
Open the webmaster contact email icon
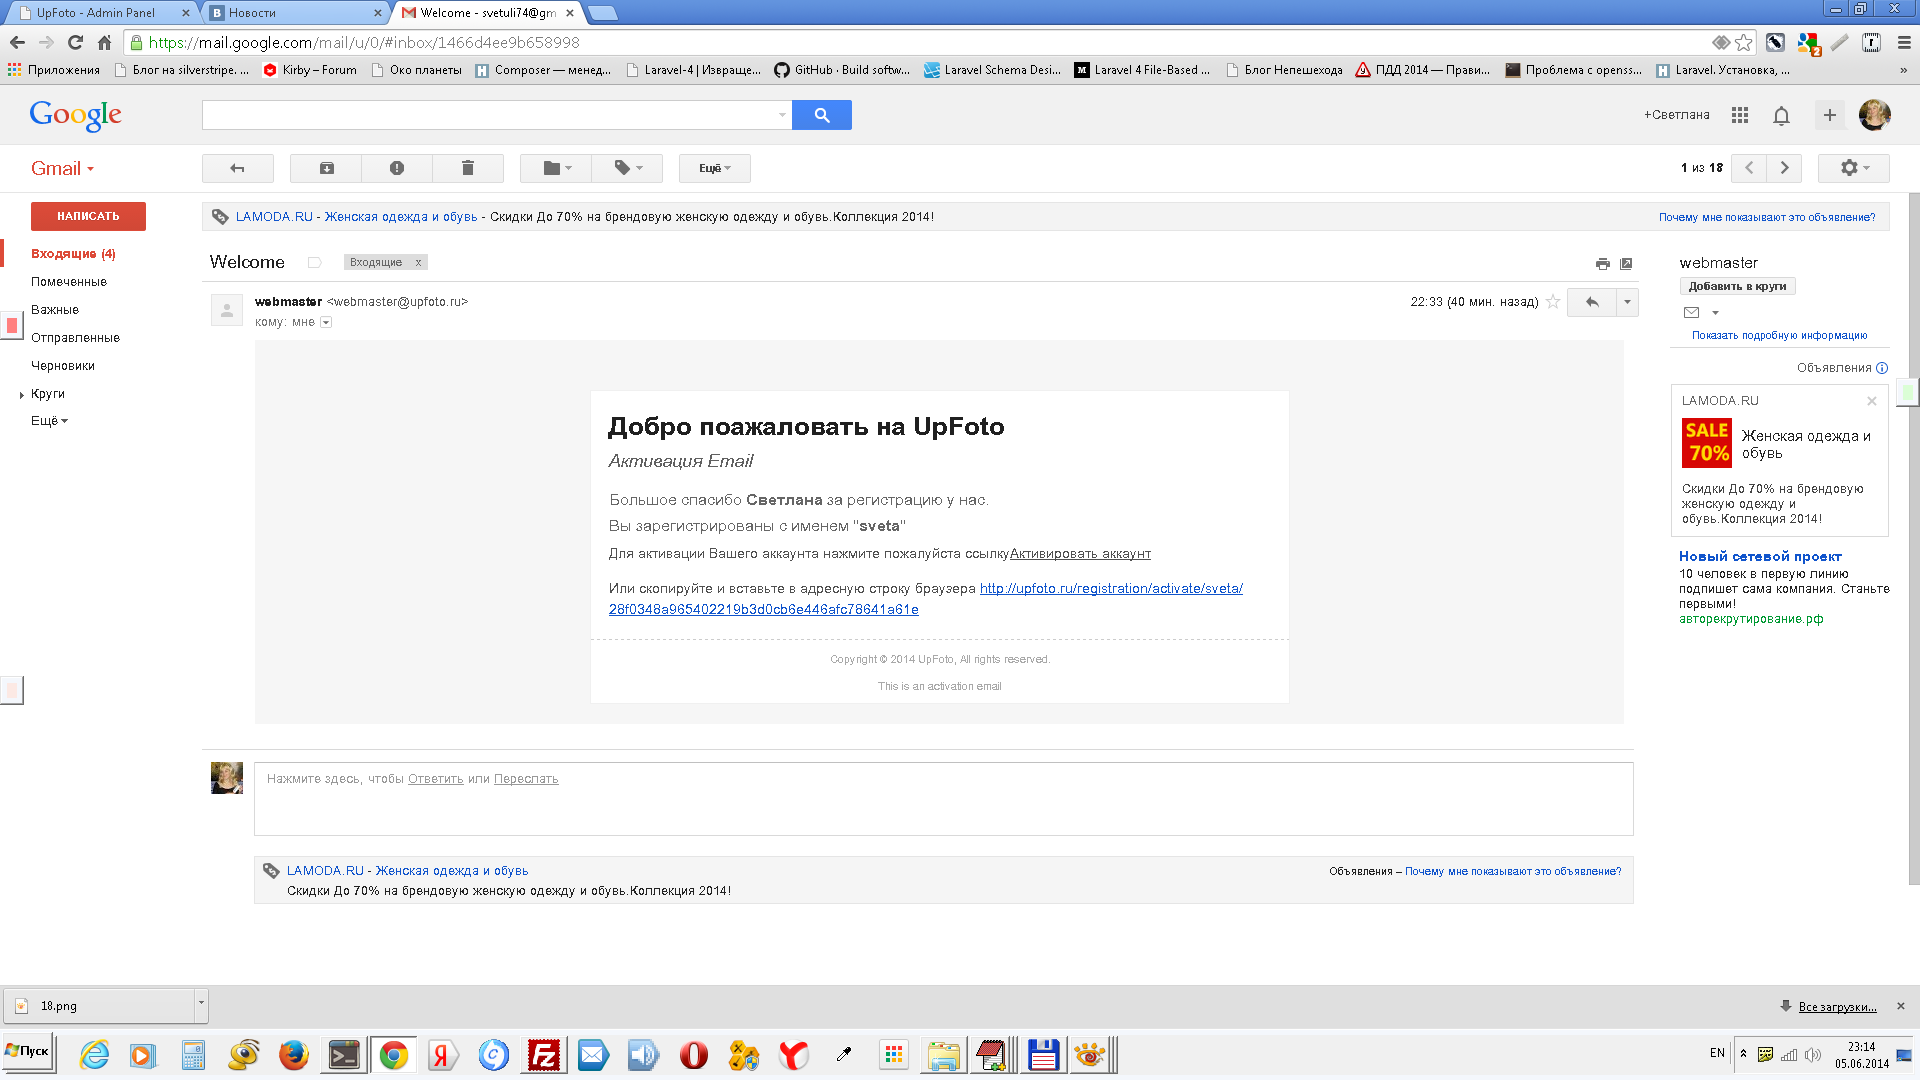(1692, 312)
